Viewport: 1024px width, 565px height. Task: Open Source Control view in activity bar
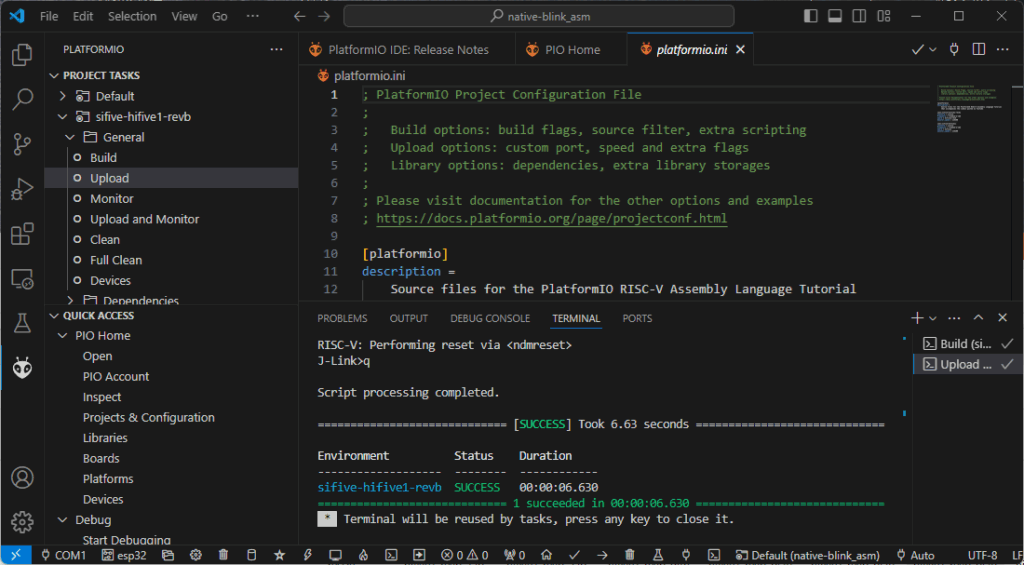click(x=22, y=143)
